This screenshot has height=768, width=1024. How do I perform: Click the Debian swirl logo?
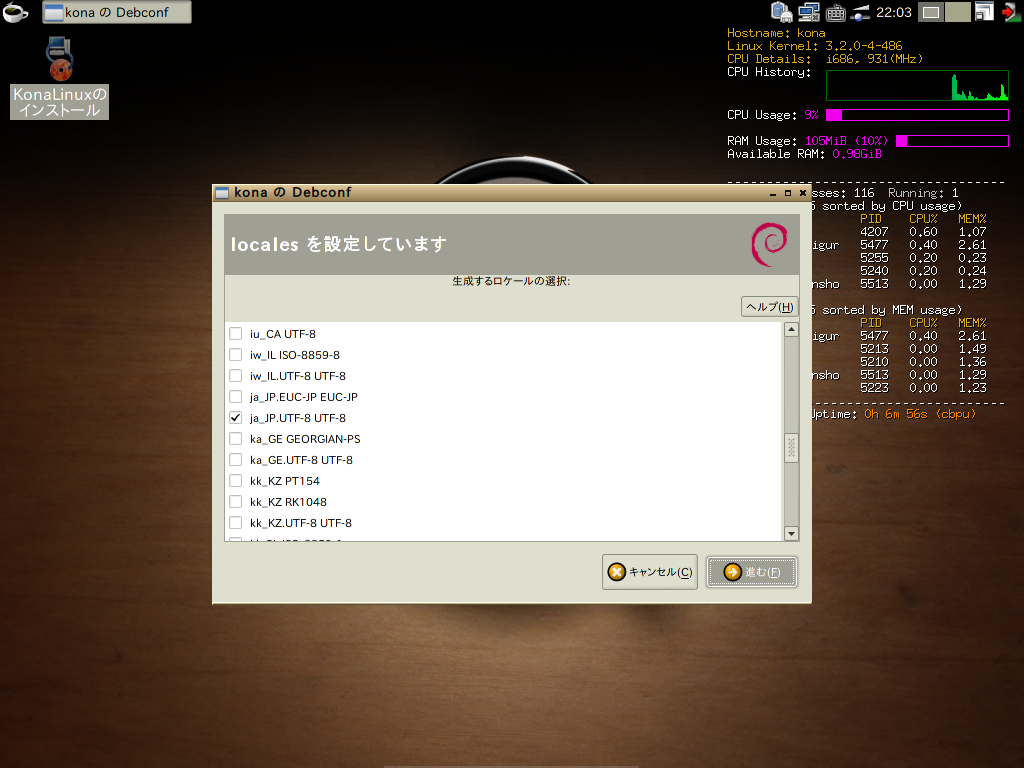pyautogui.click(x=769, y=244)
